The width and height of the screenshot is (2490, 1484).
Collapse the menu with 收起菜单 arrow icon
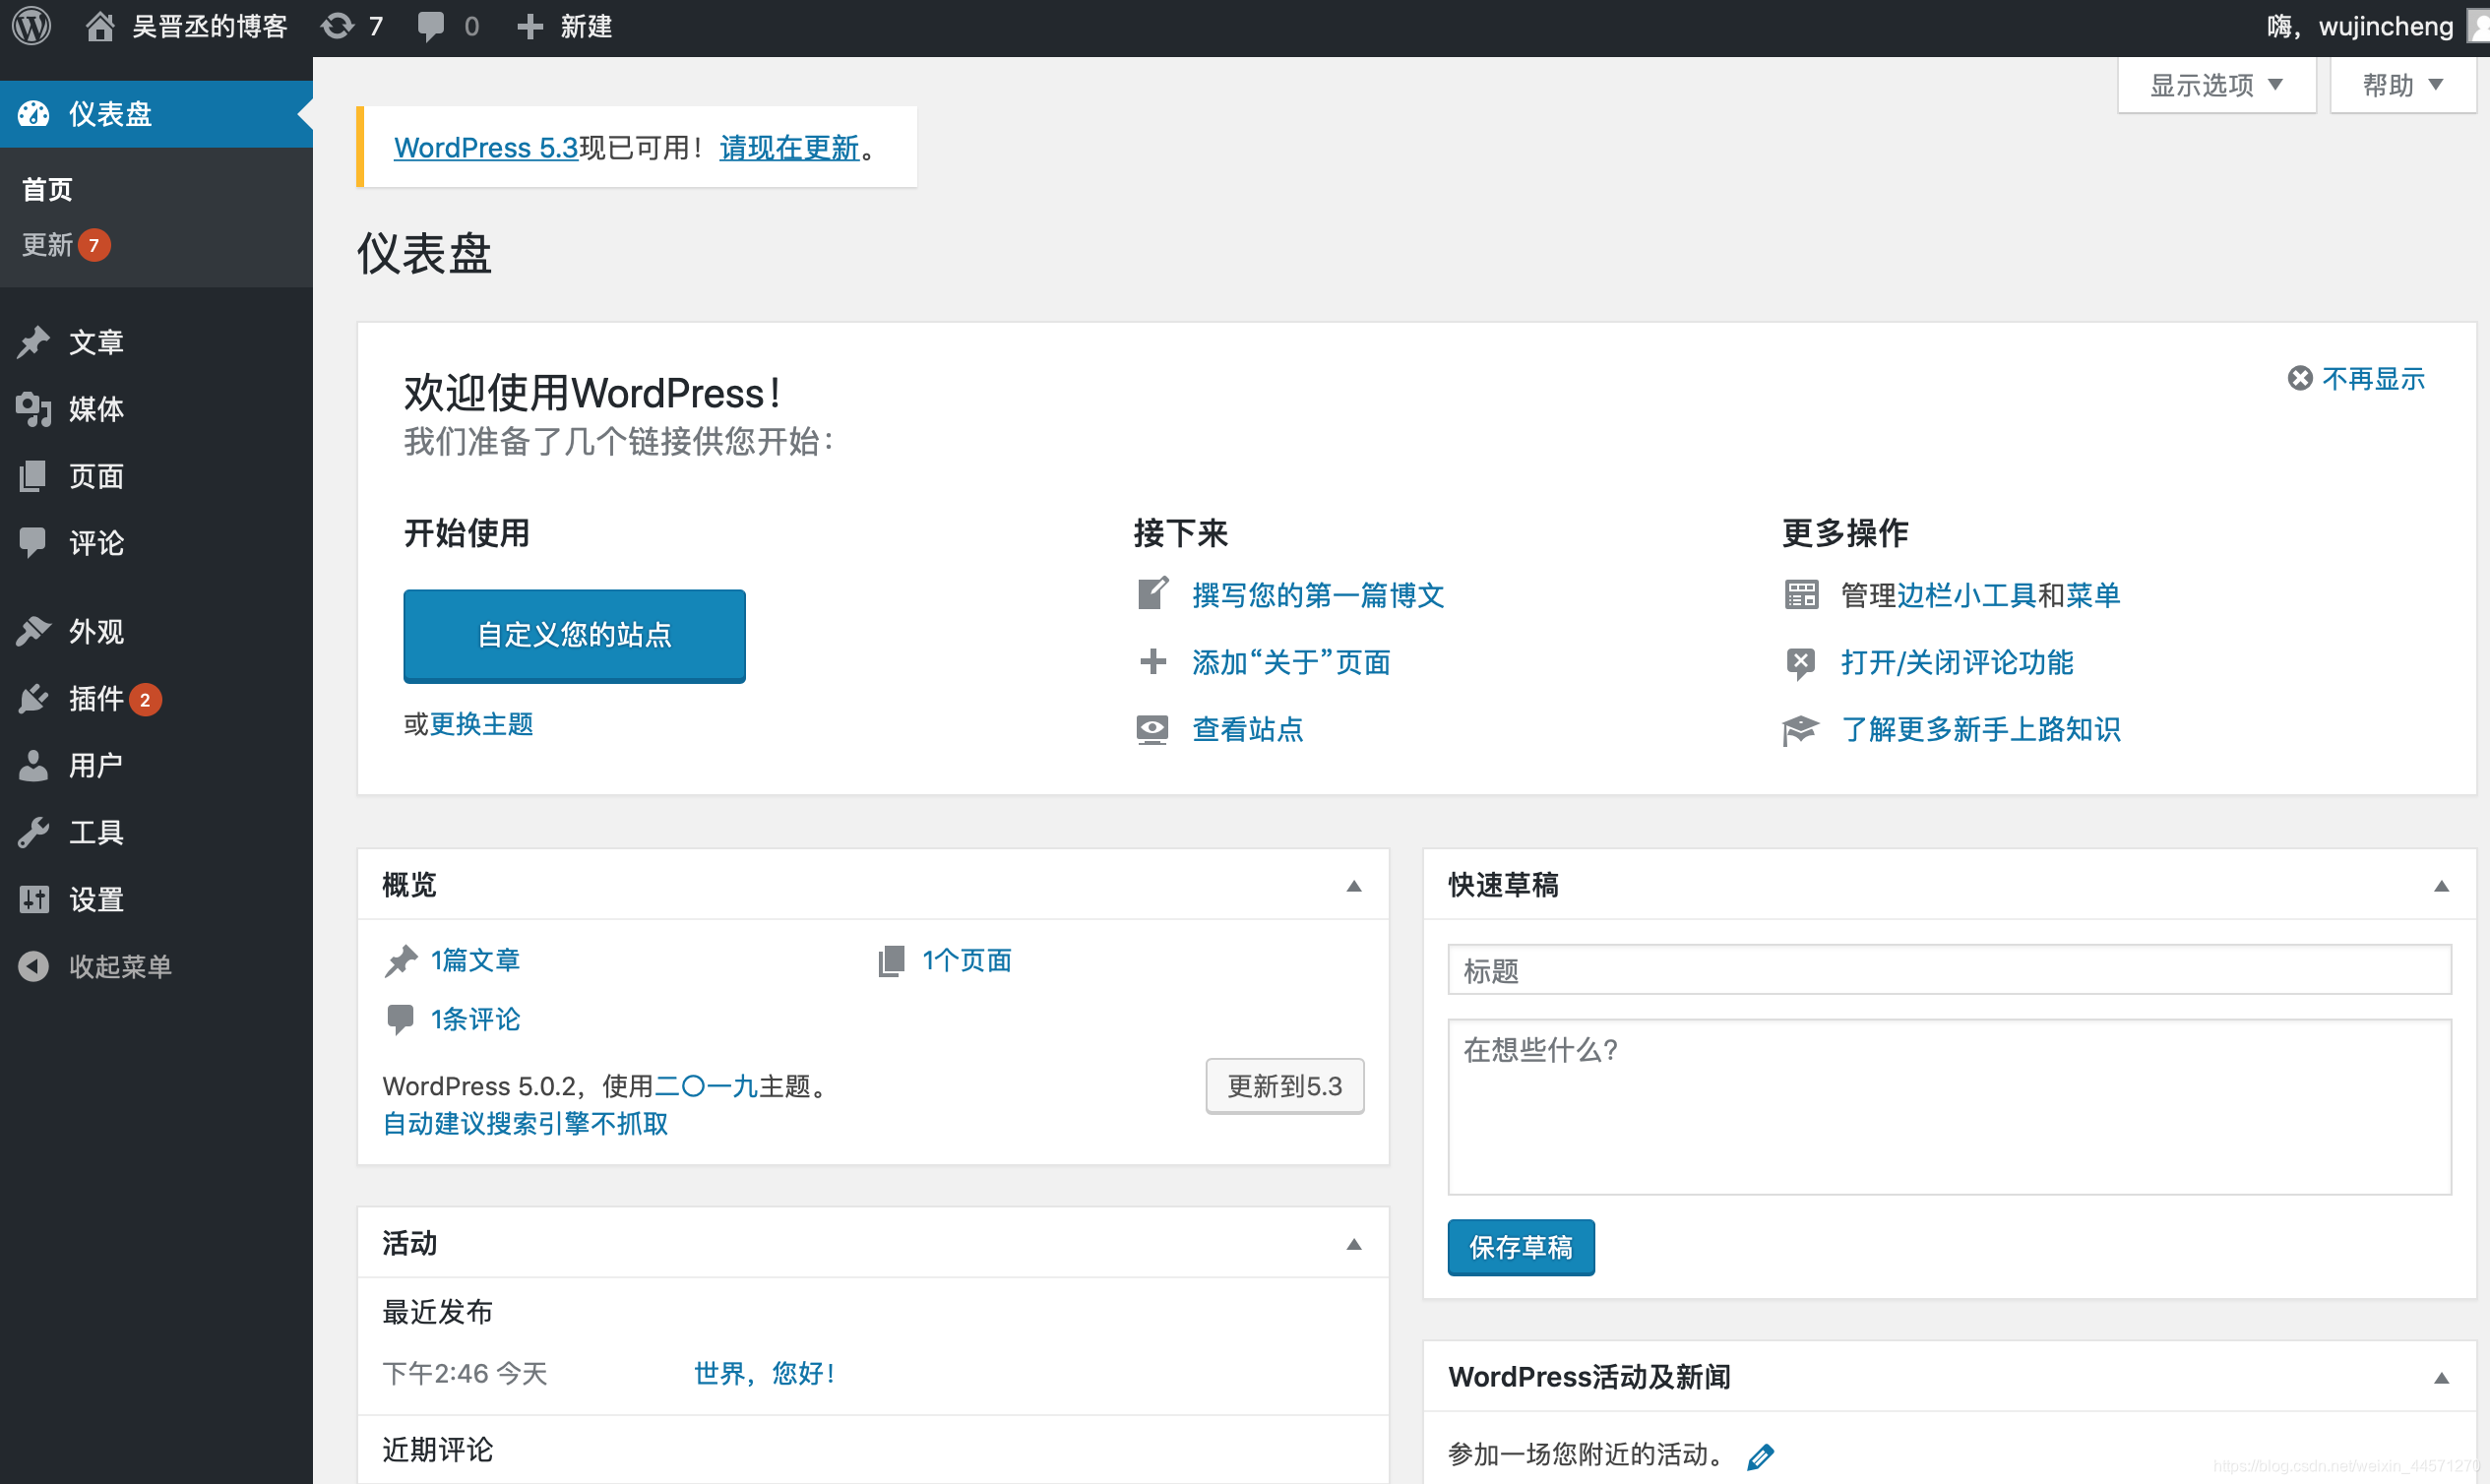coord(34,966)
